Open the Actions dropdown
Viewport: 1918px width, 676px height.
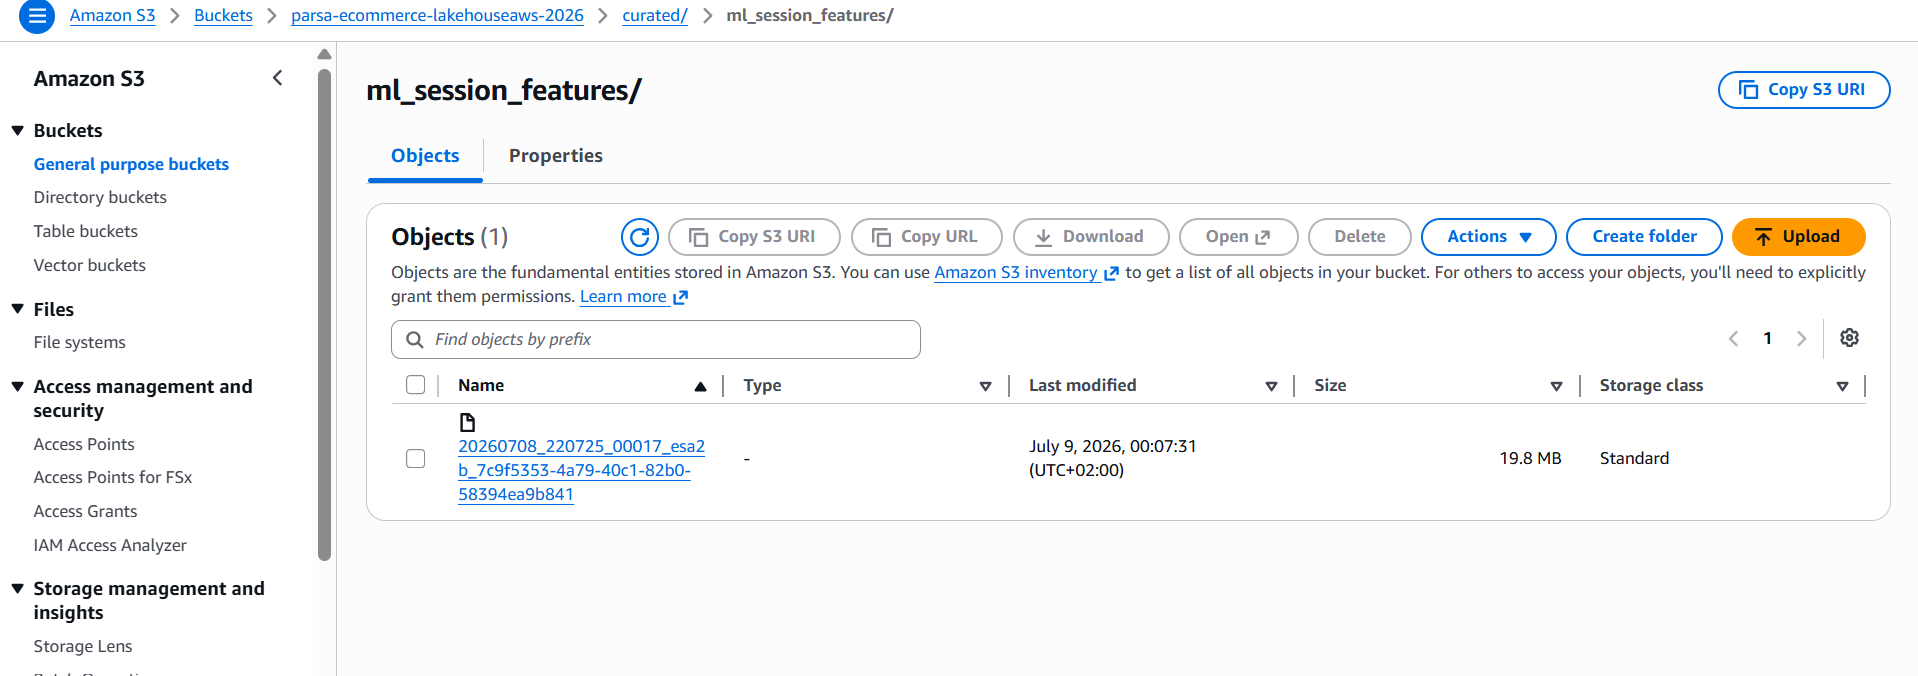pos(1488,237)
